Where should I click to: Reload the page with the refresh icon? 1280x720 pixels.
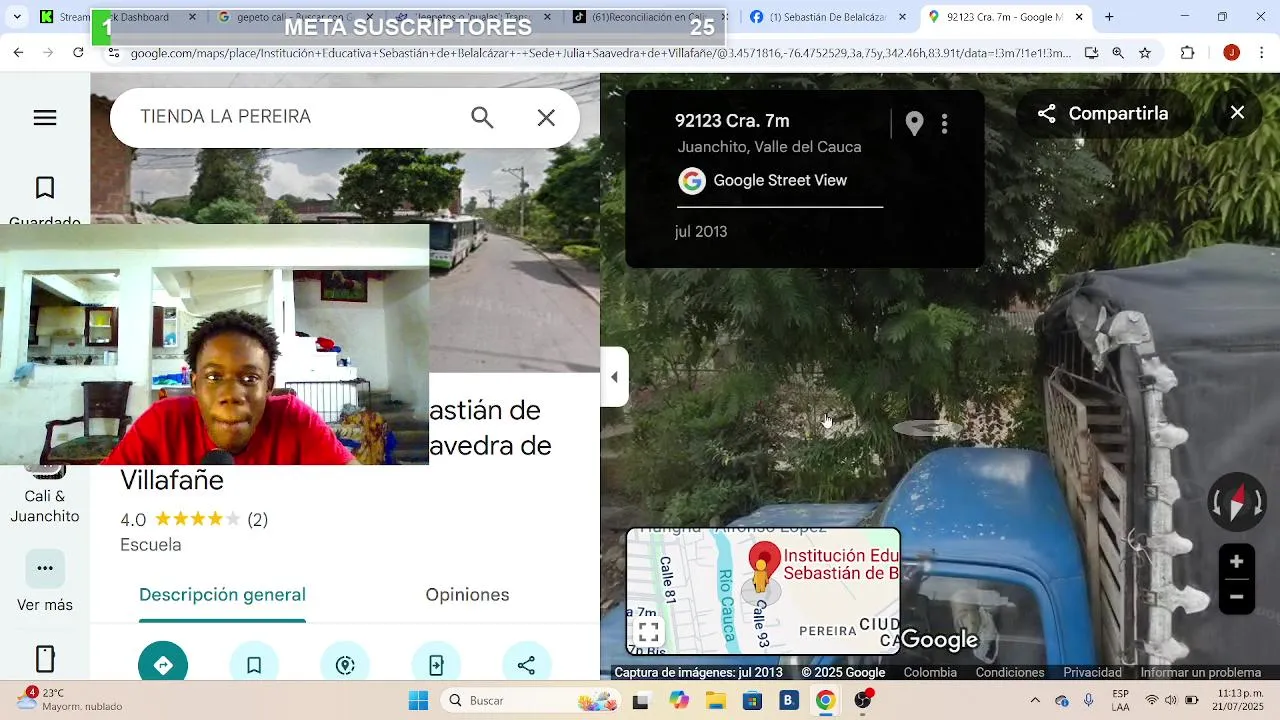(78, 53)
